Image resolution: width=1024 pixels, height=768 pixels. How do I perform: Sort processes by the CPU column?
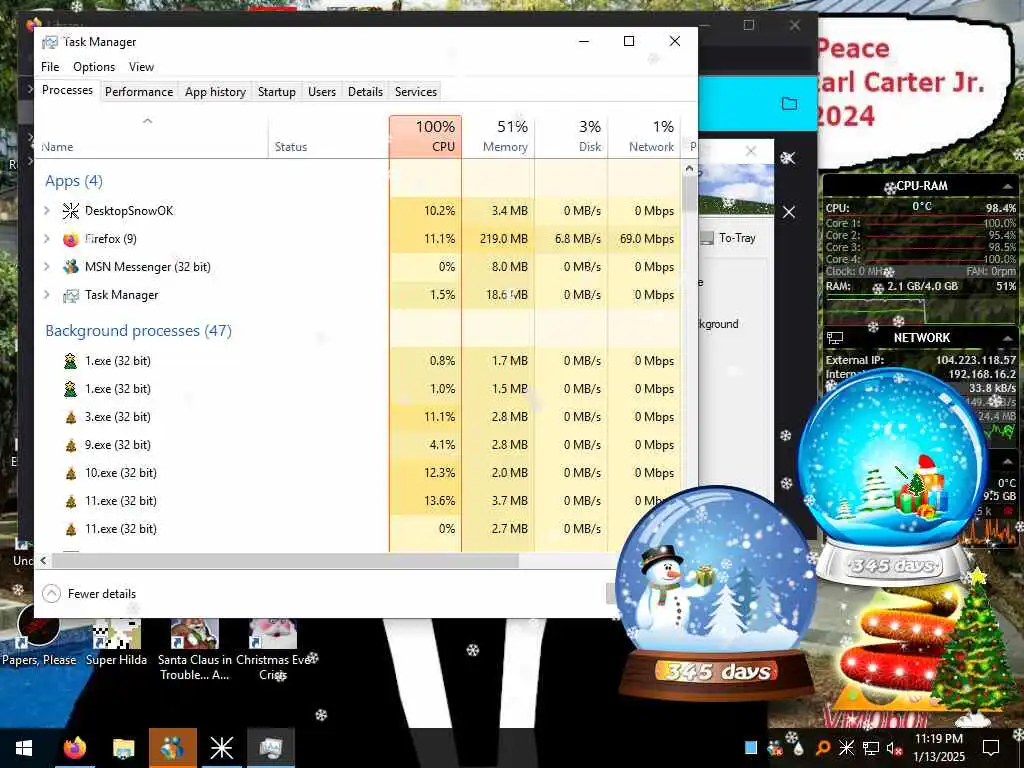425,136
